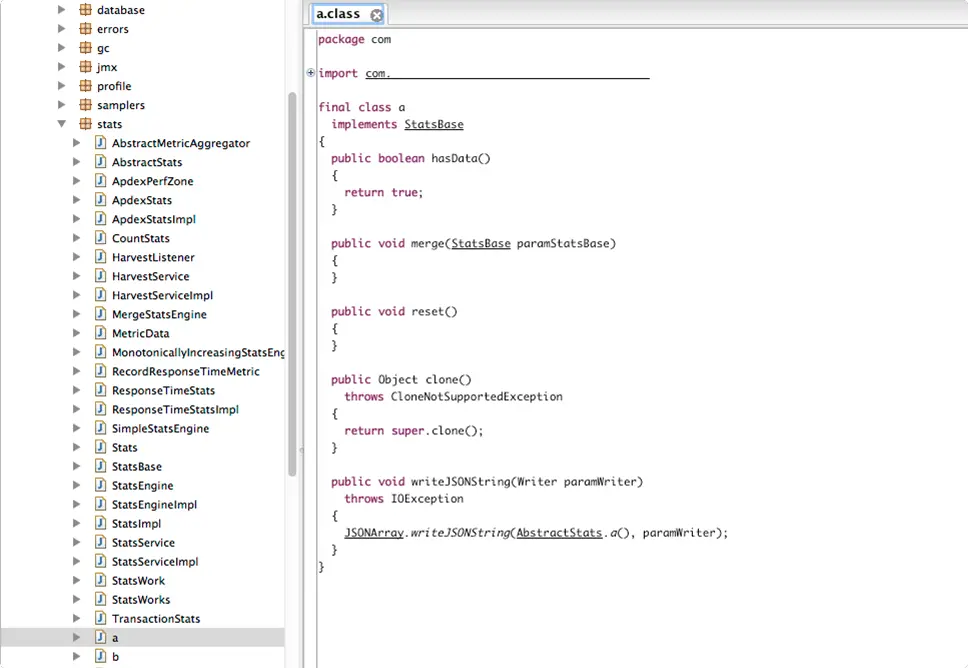Click the SimpleStatsEngine class file icon
968x668 pixels.
pyautogui.click(x=101, y=428)
